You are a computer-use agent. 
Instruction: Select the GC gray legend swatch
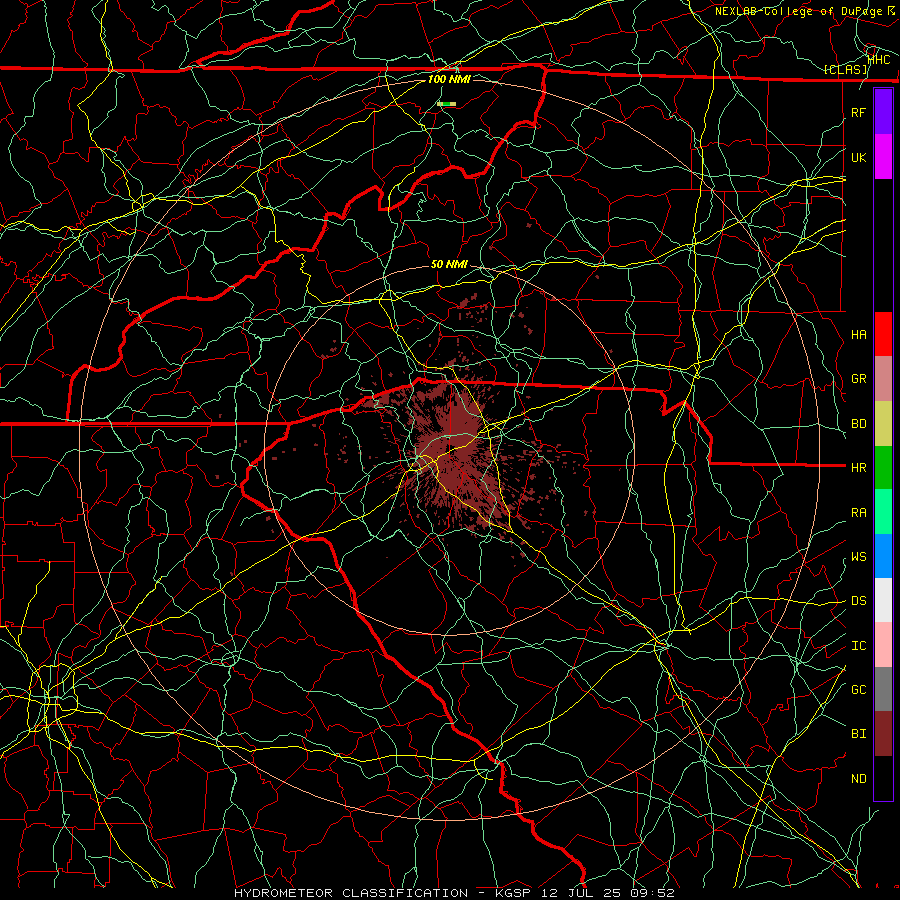pyautogui.click(x=883, y=689)
